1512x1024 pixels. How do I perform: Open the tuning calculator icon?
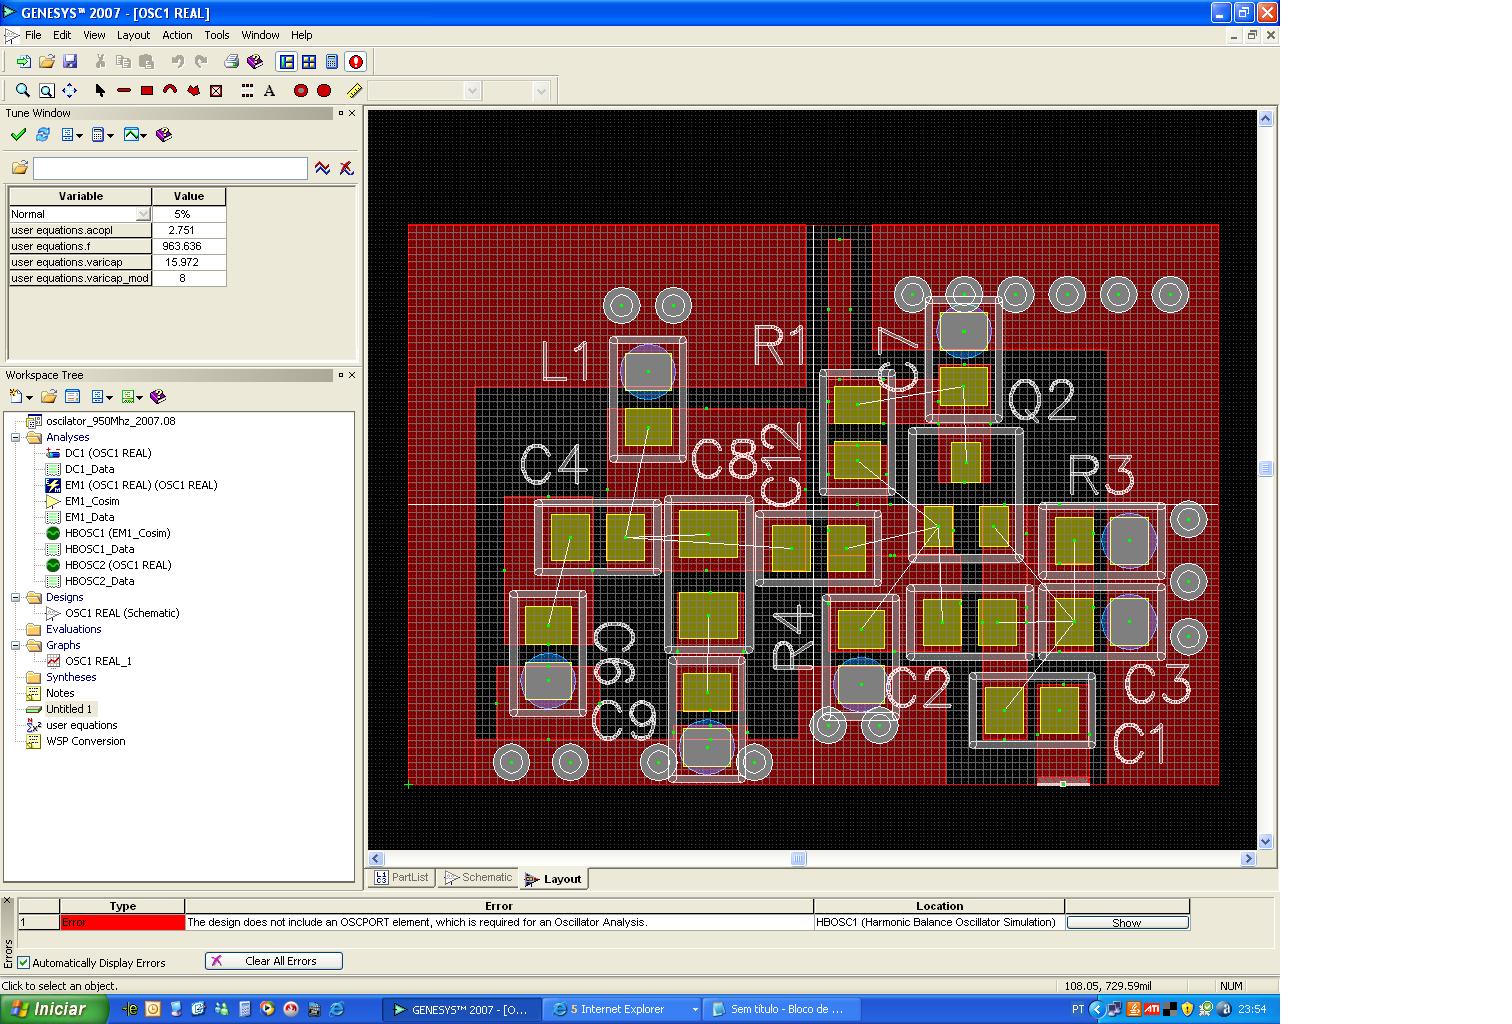pyautogui.click(x=332, y=62)
